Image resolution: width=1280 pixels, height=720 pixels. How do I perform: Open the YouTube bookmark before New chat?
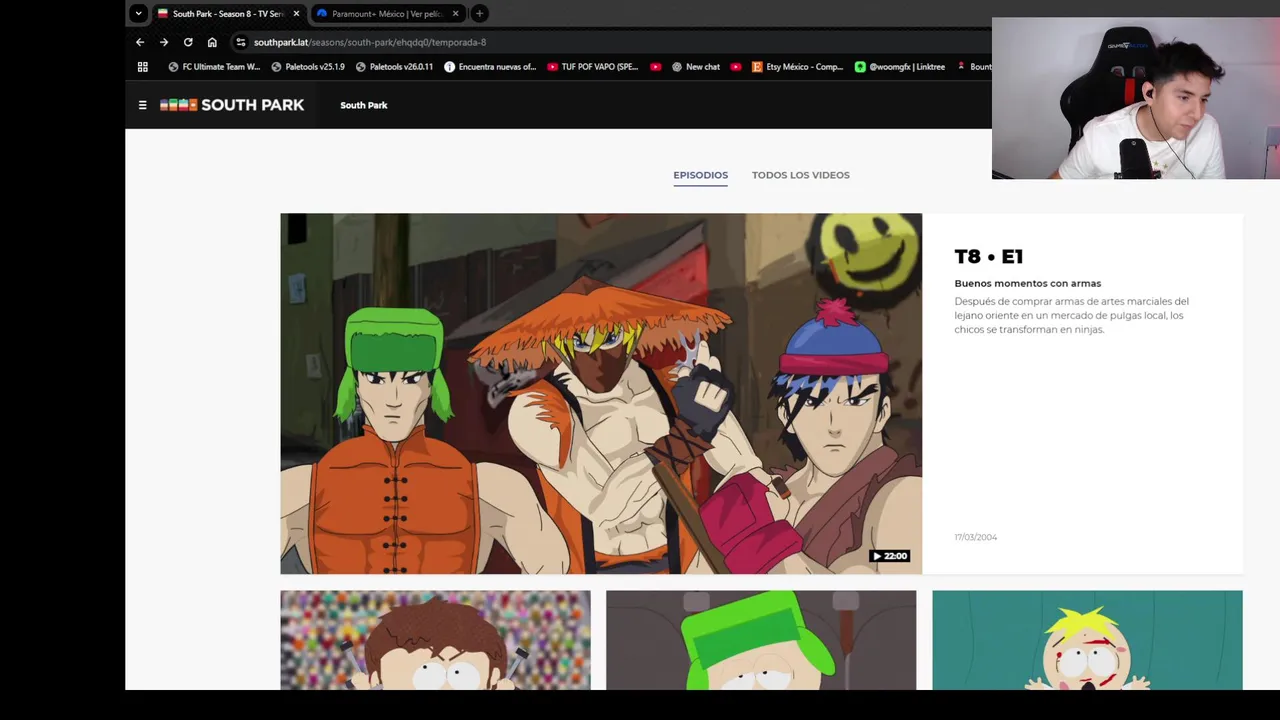tap(656, 67)
